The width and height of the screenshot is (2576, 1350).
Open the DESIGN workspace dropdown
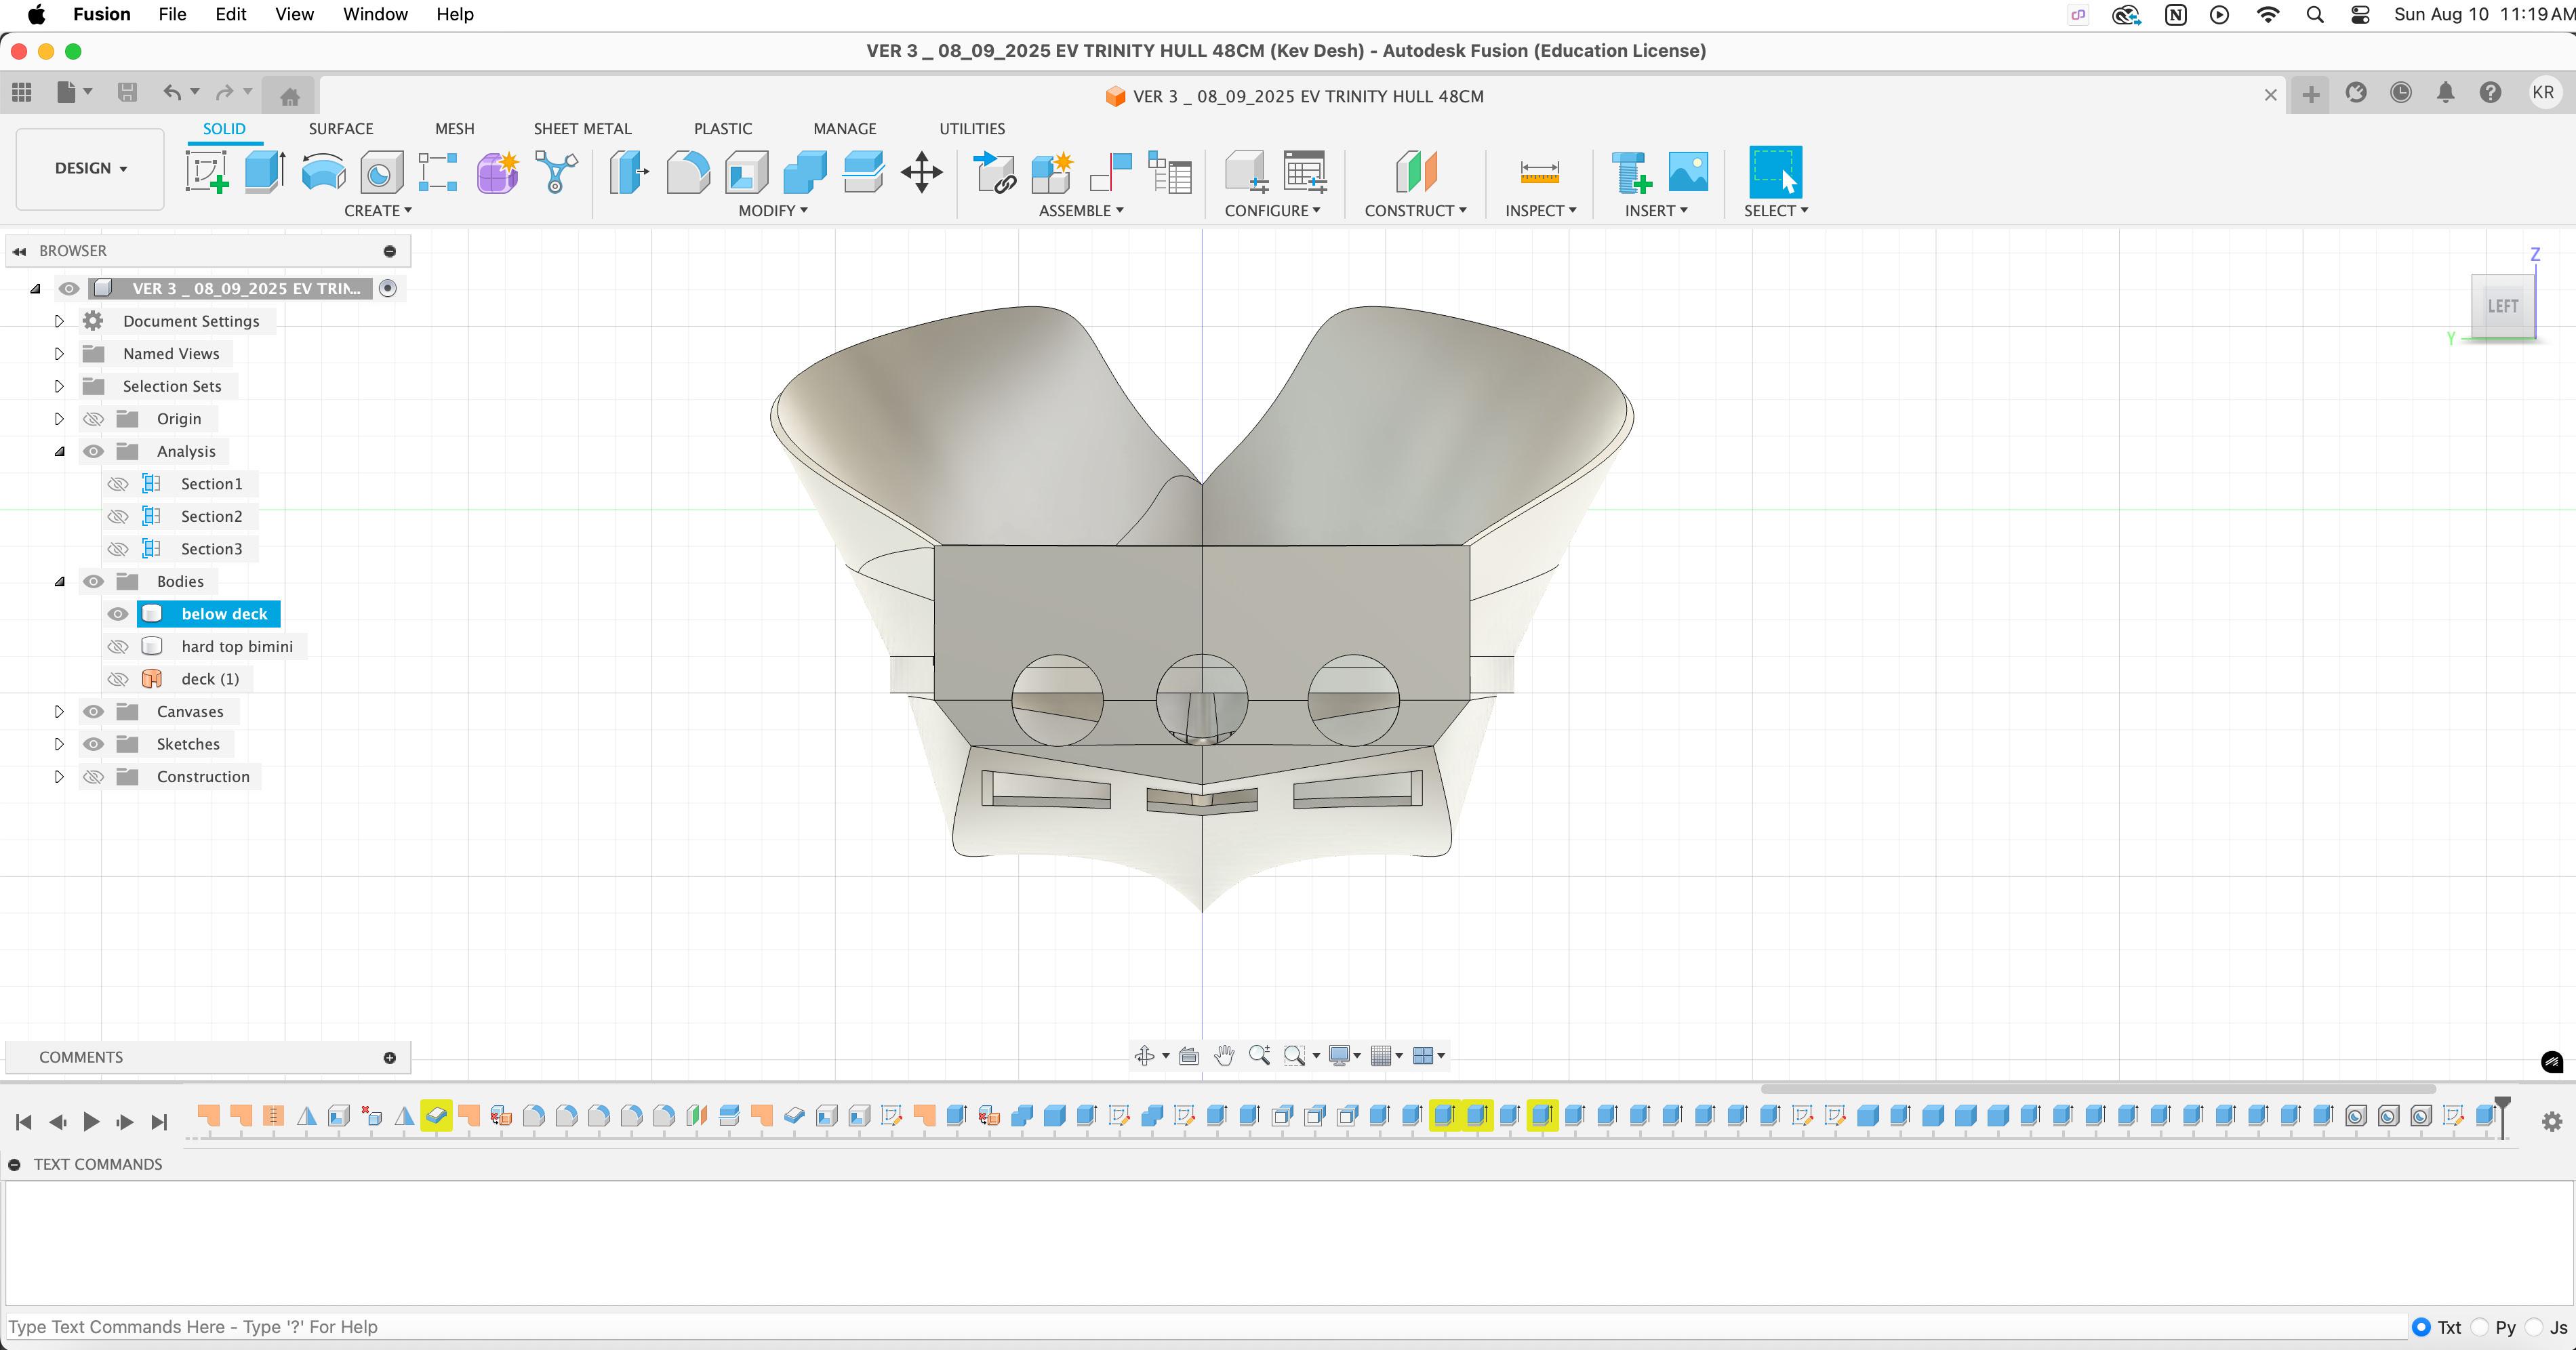point(90,168)
